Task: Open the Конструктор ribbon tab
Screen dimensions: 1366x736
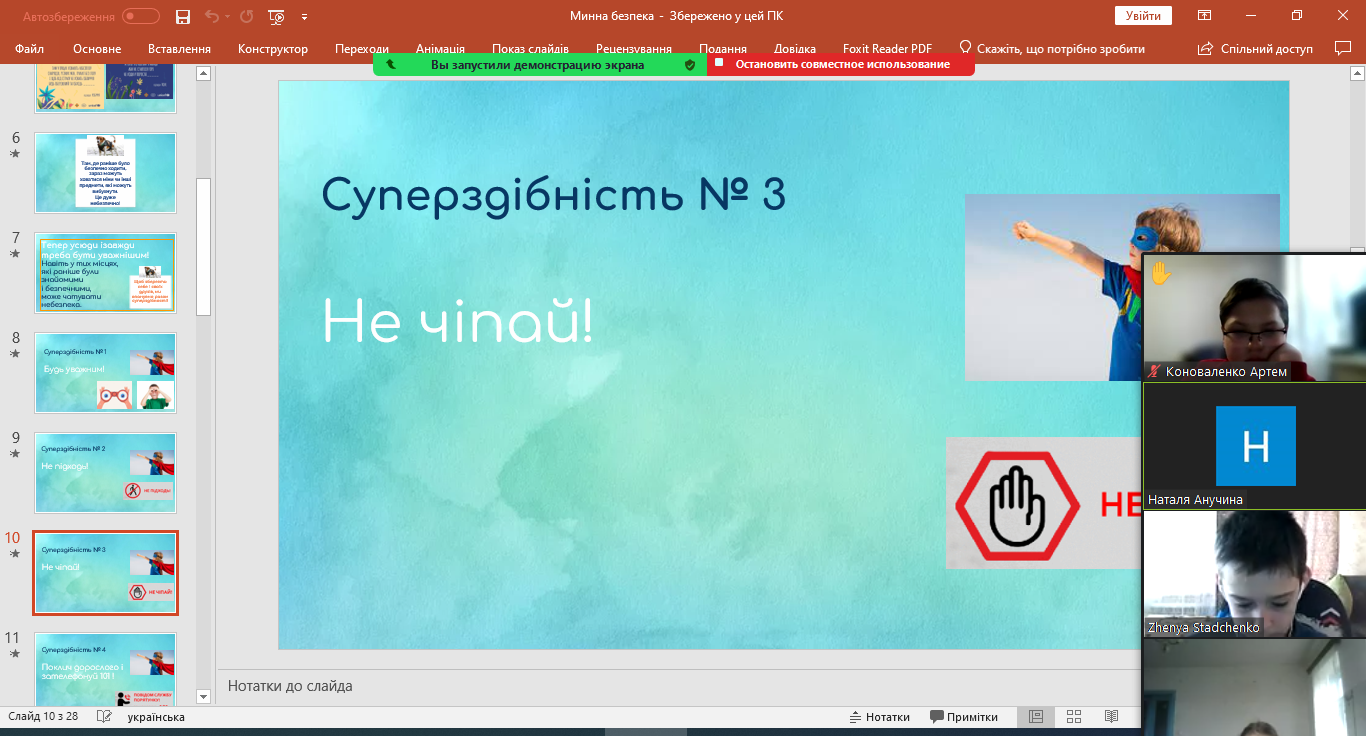Action: coord(273,48)
